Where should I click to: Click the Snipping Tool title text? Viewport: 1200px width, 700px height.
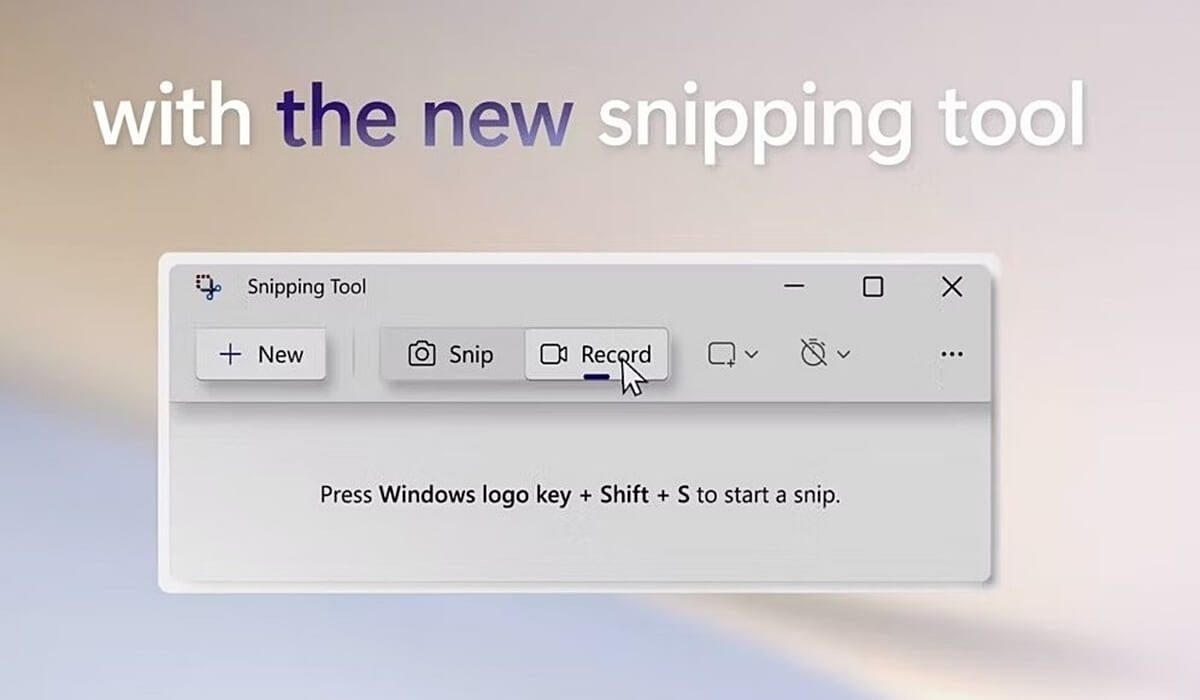(x=307, y=287)
